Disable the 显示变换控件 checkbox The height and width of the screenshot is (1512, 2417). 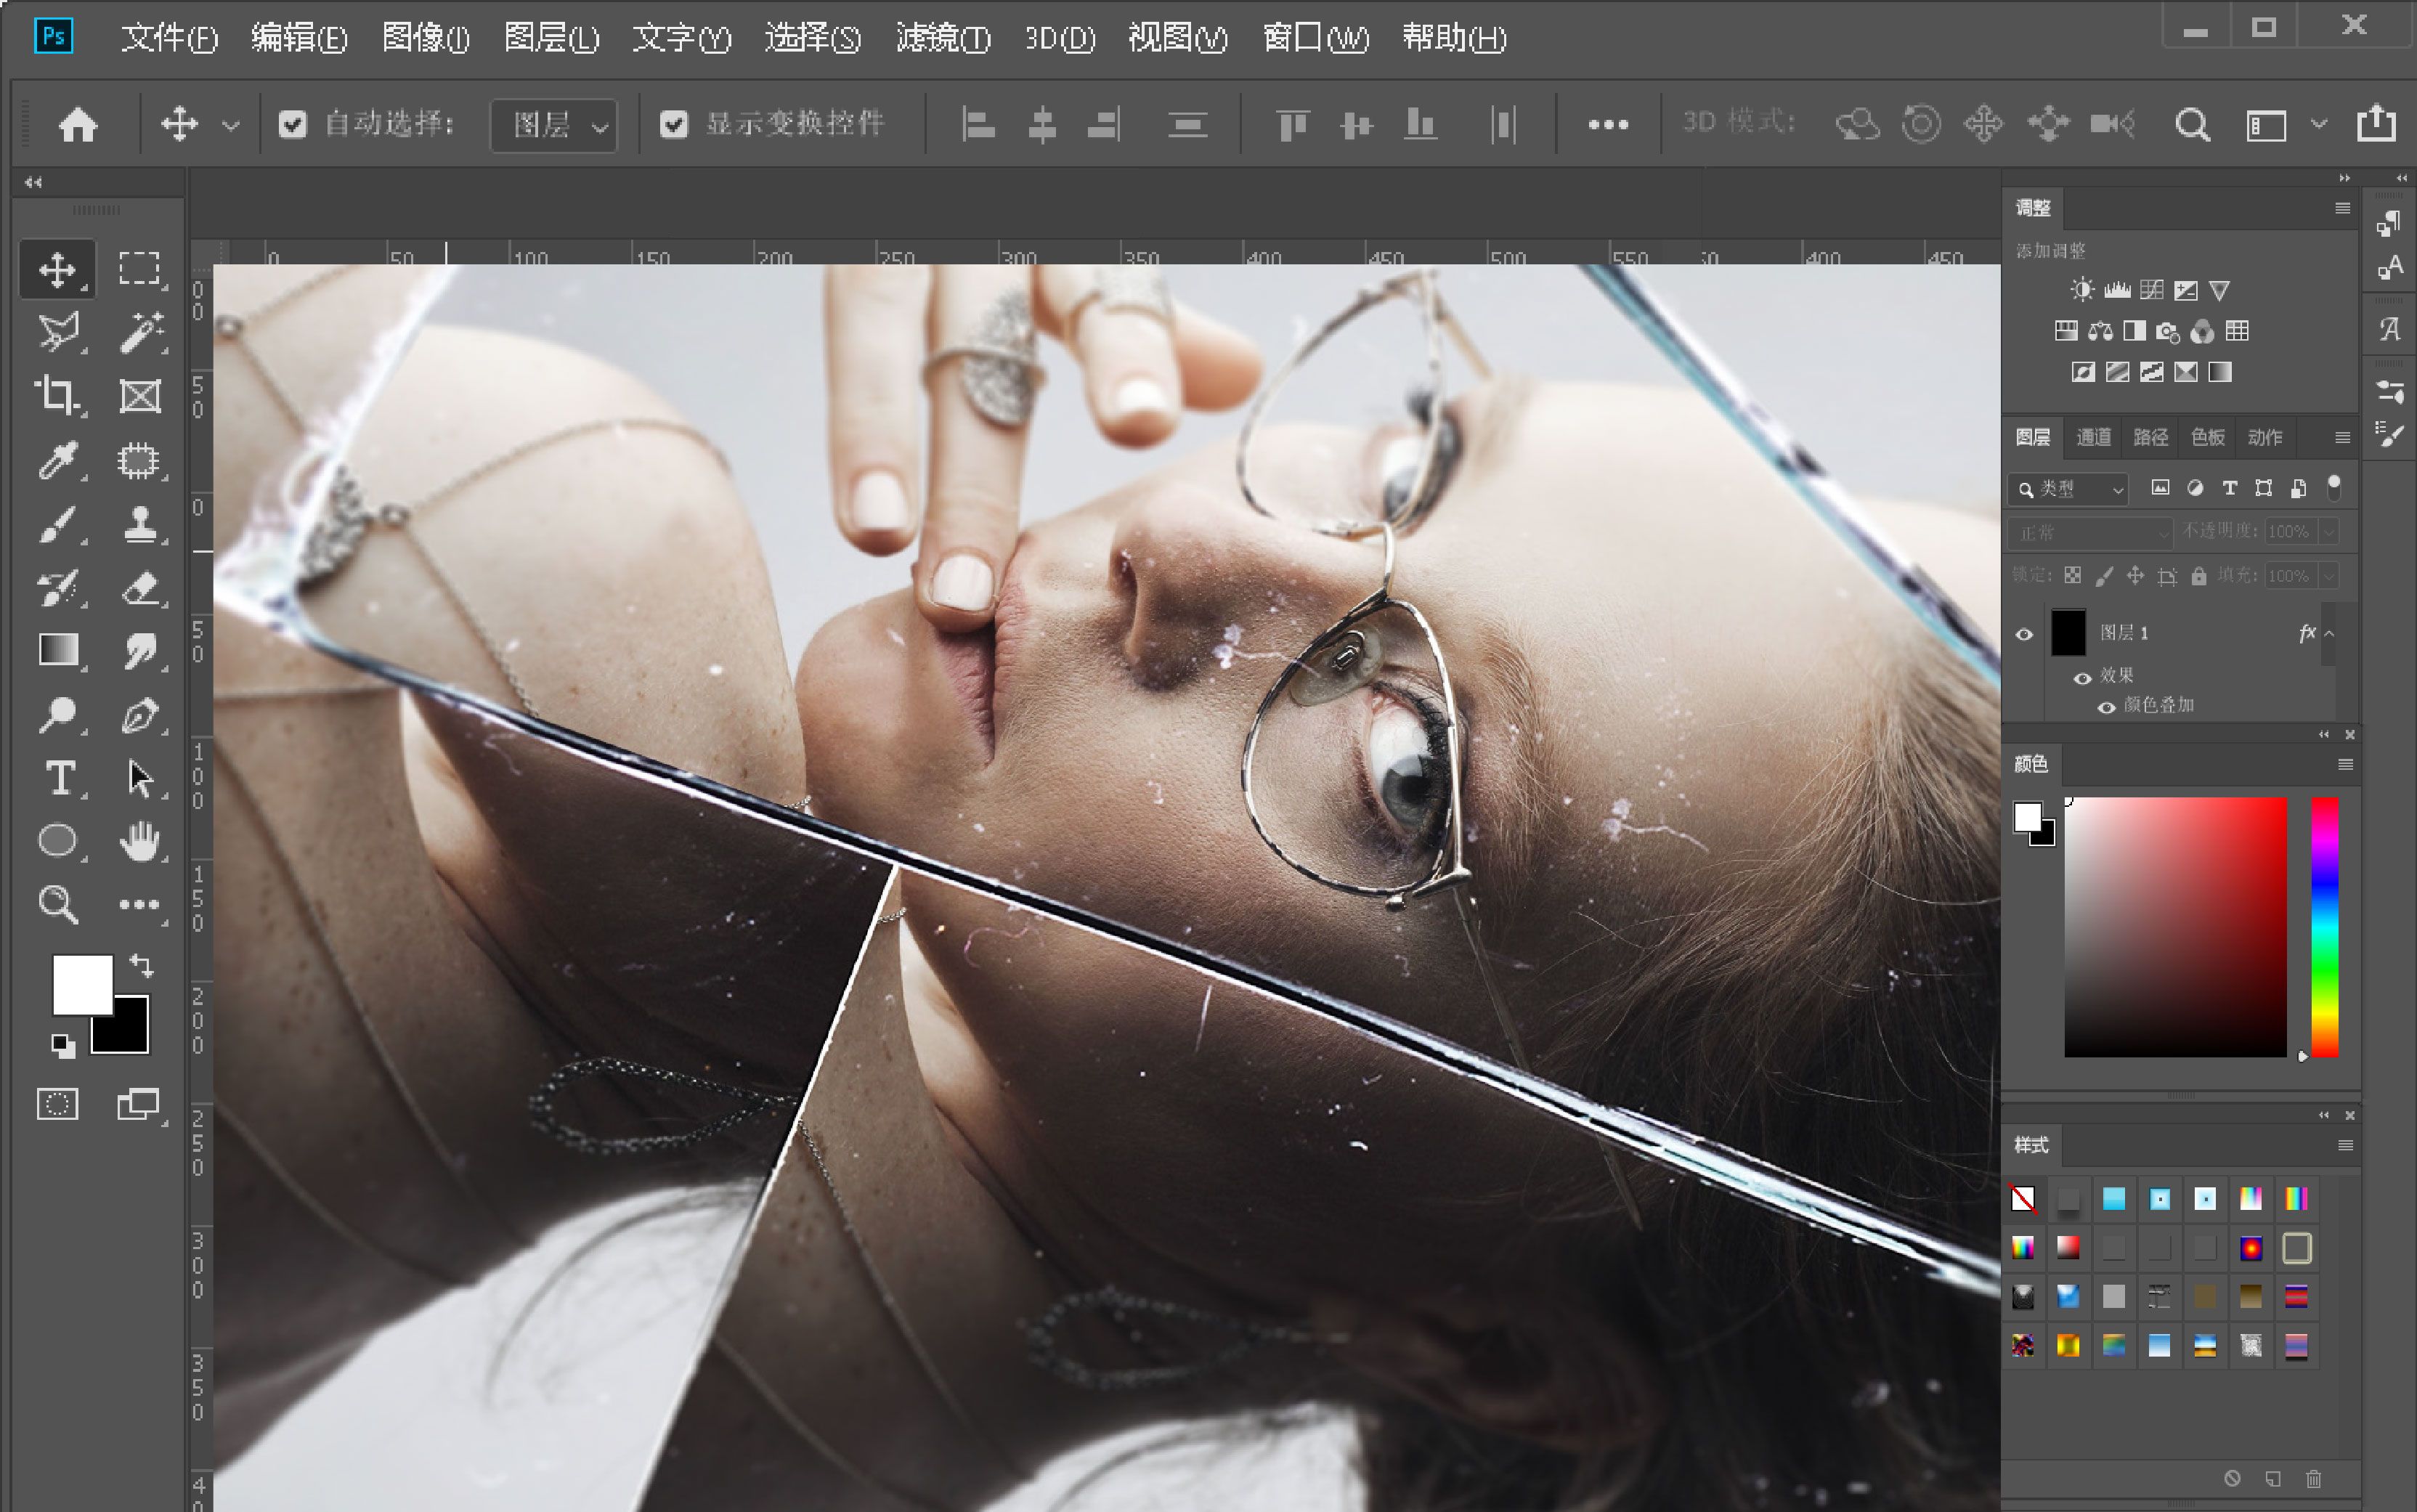[x=674, y=124]
